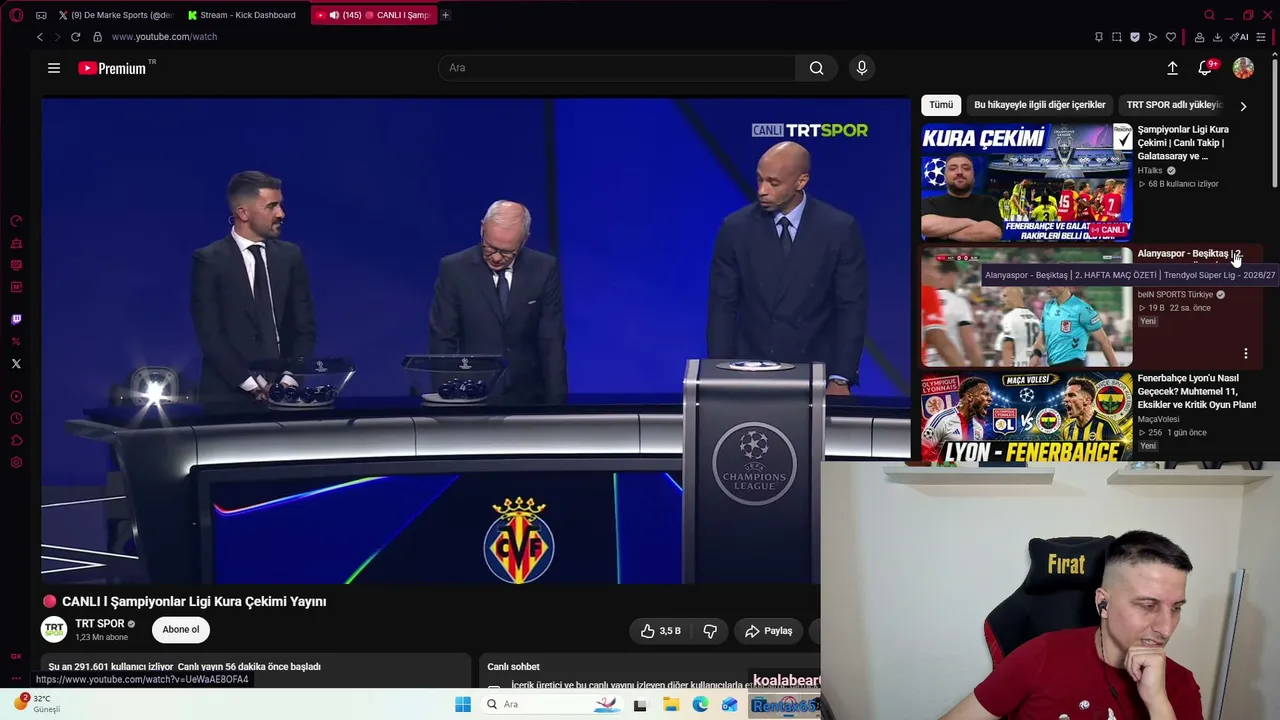
Task: Open the ad blocker shield icon
Action: 1134,37
